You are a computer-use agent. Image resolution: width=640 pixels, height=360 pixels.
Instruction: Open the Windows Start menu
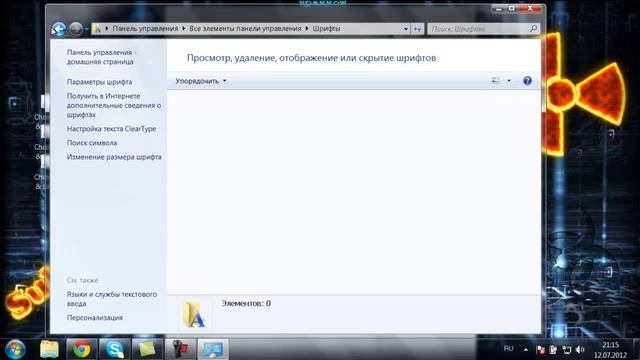click(16, 349)
